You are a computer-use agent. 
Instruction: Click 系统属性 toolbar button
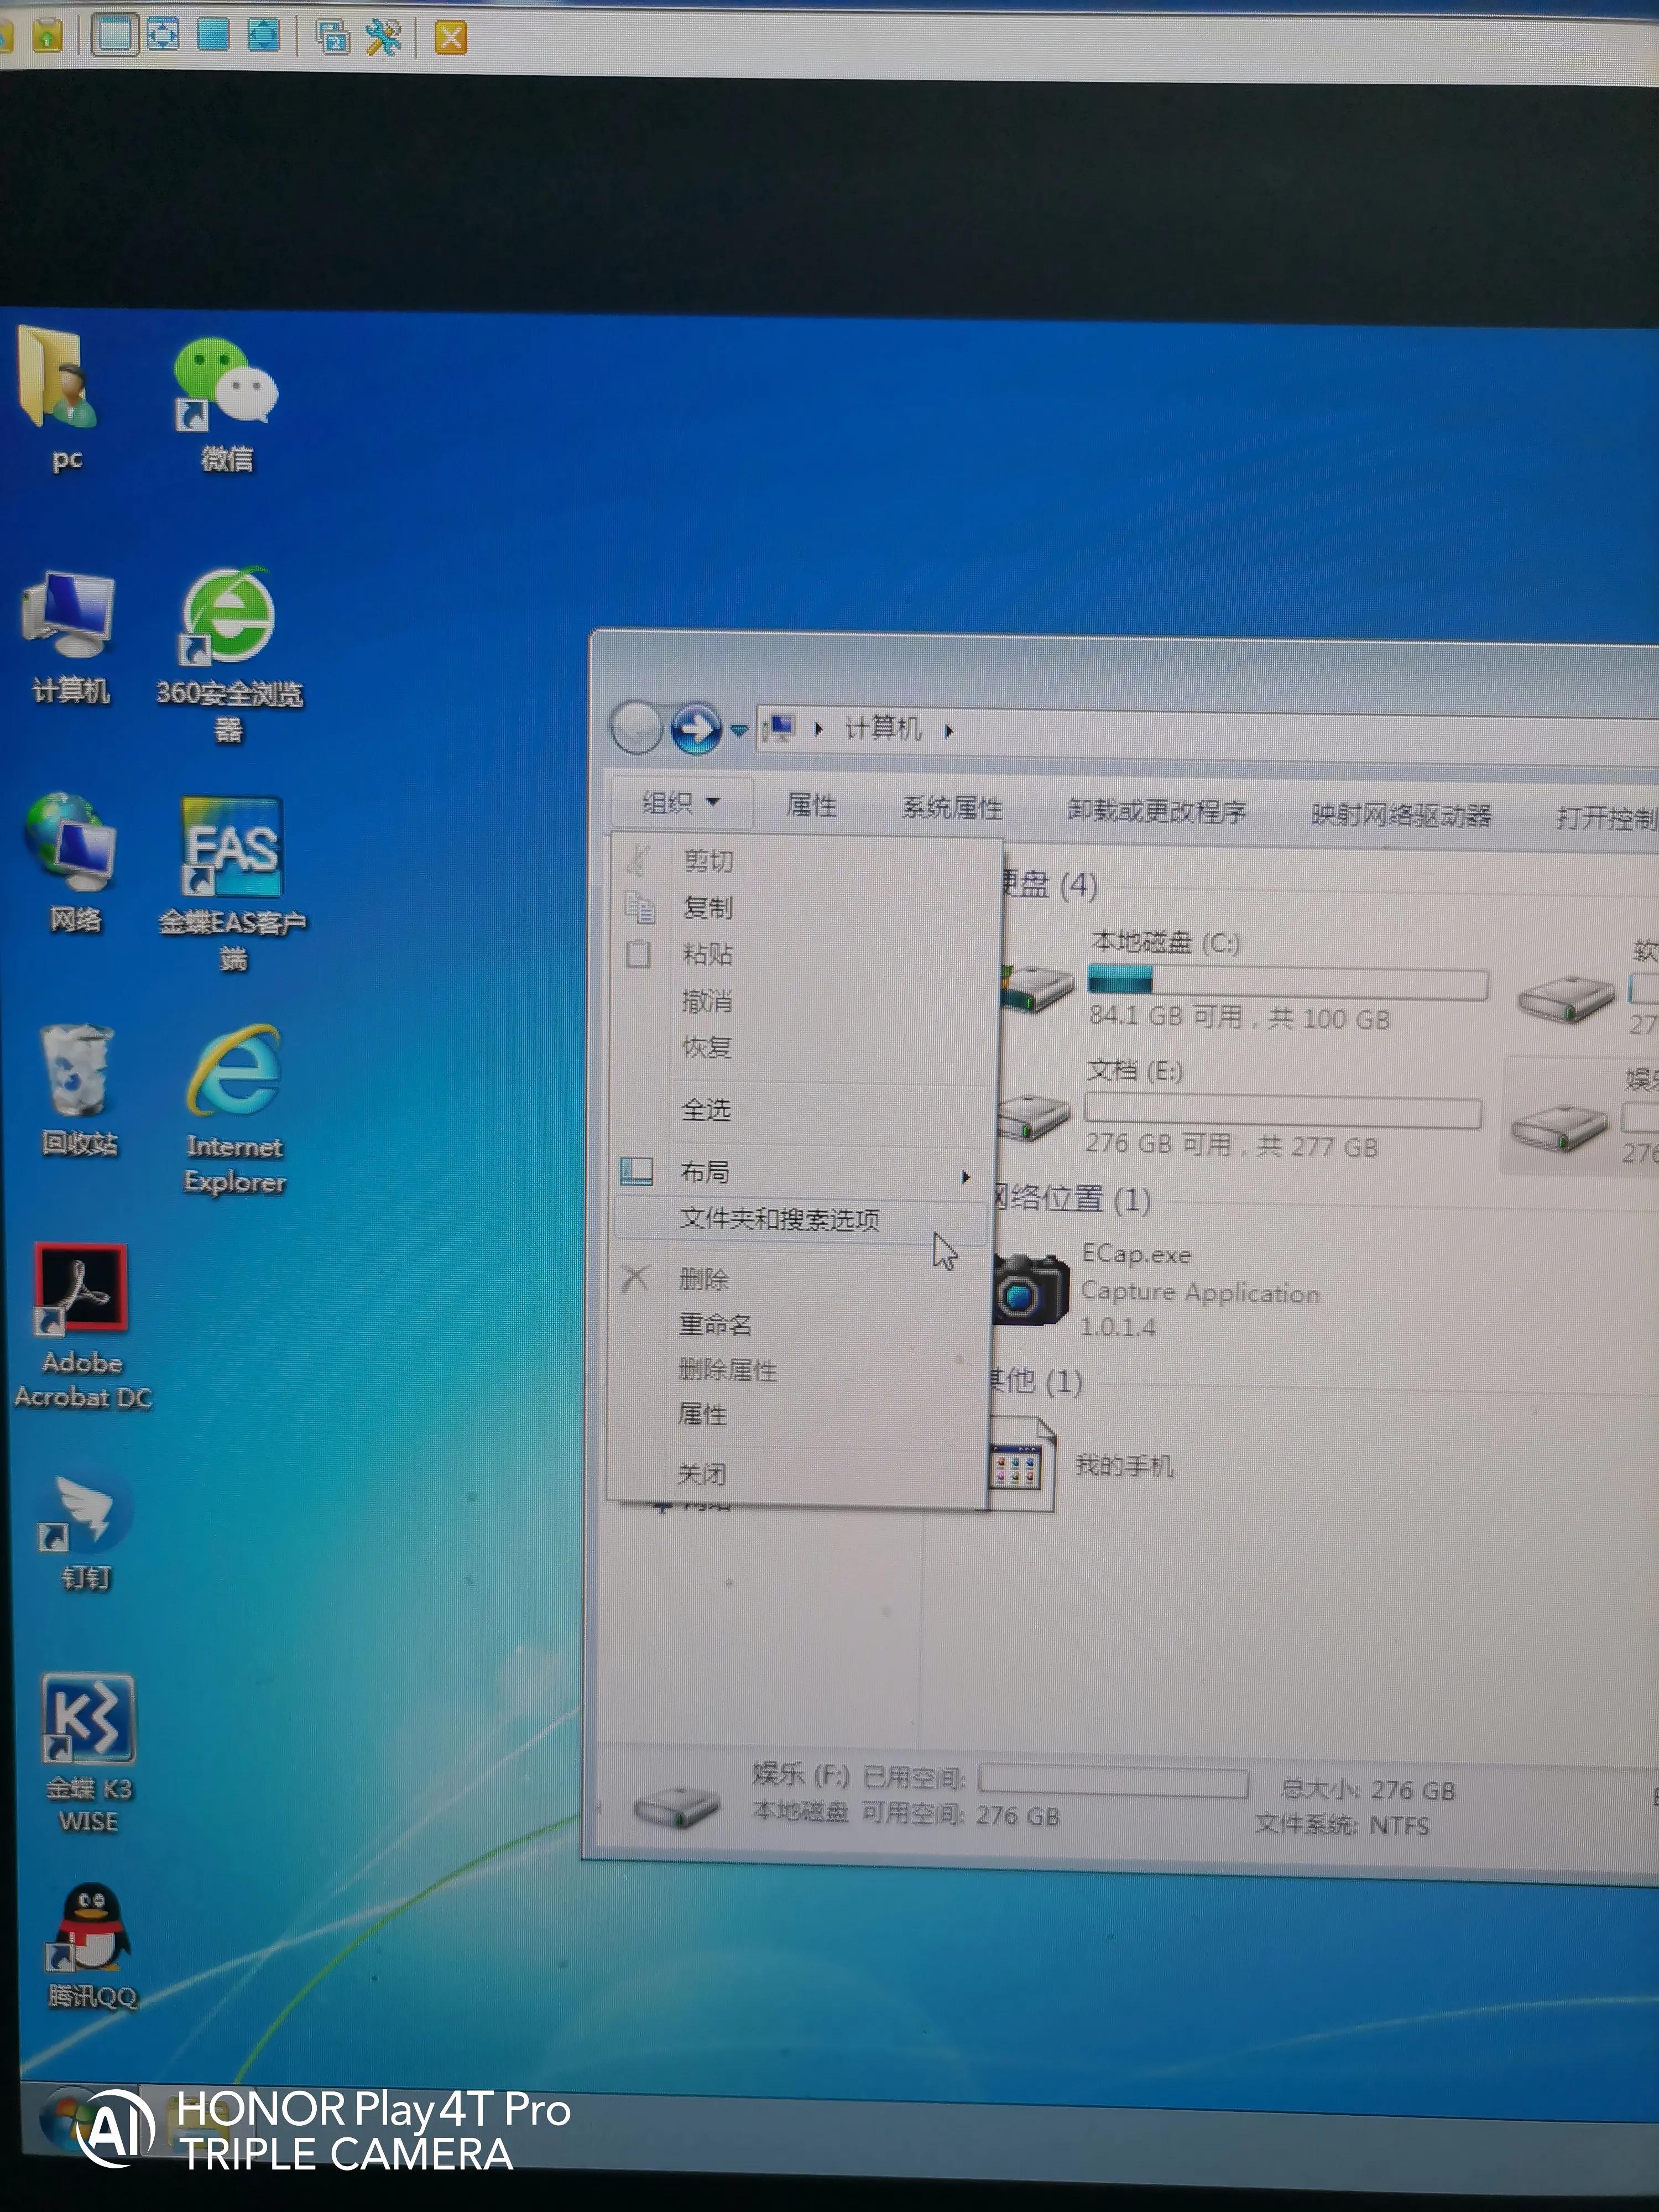coord(952,807)
